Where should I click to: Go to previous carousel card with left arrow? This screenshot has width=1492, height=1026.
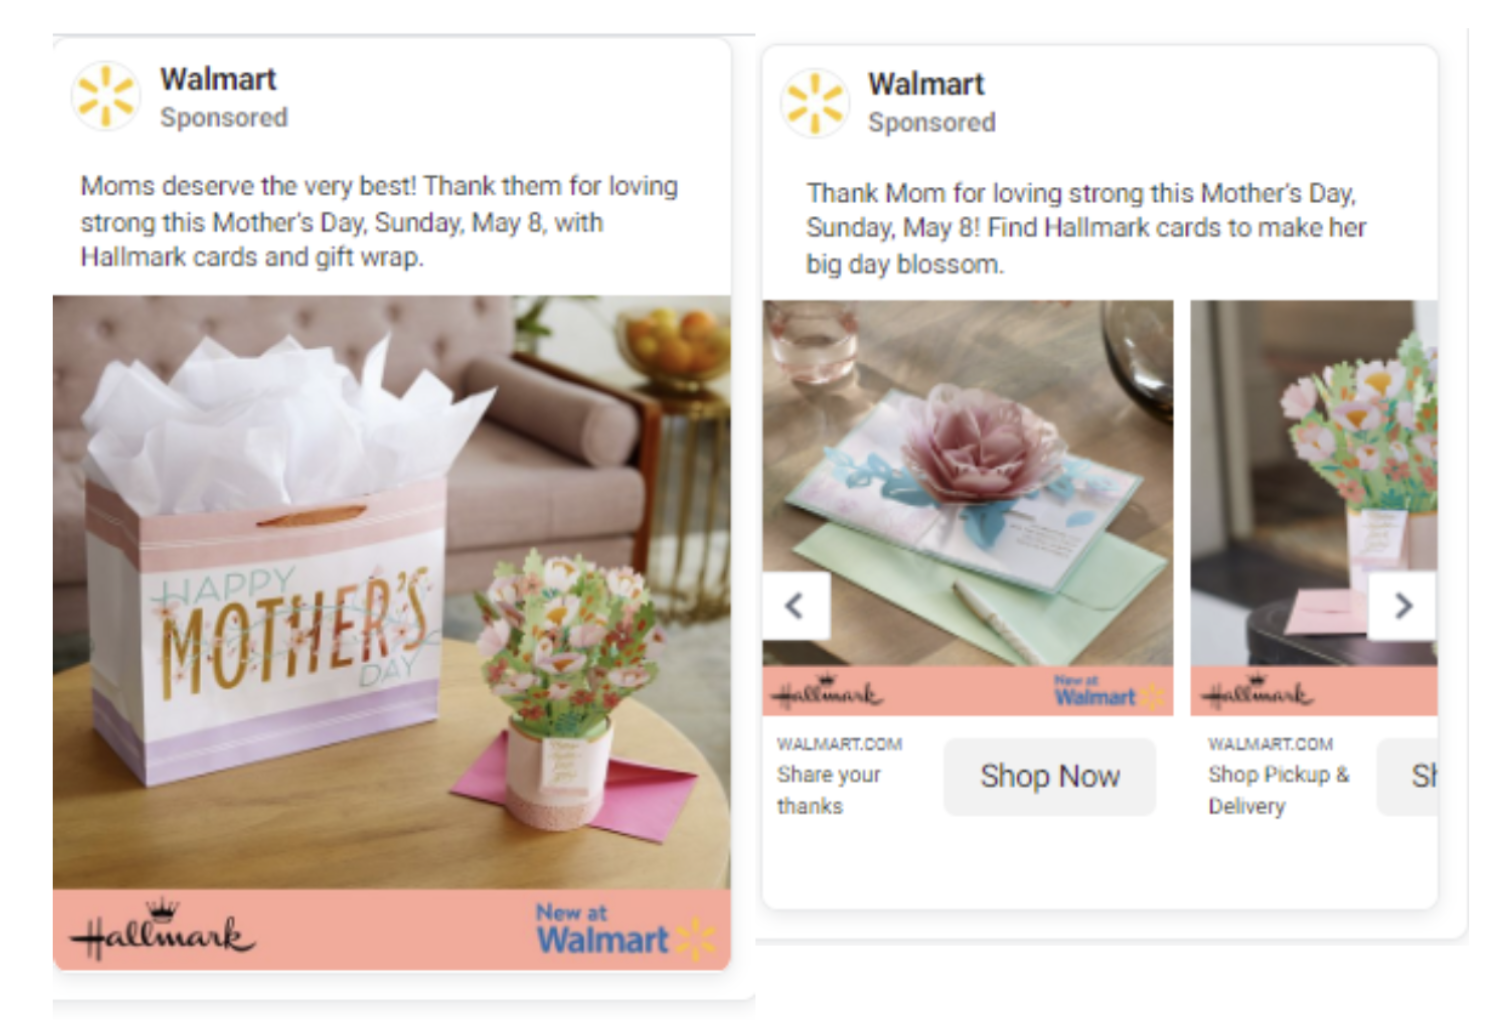(796, 605)
